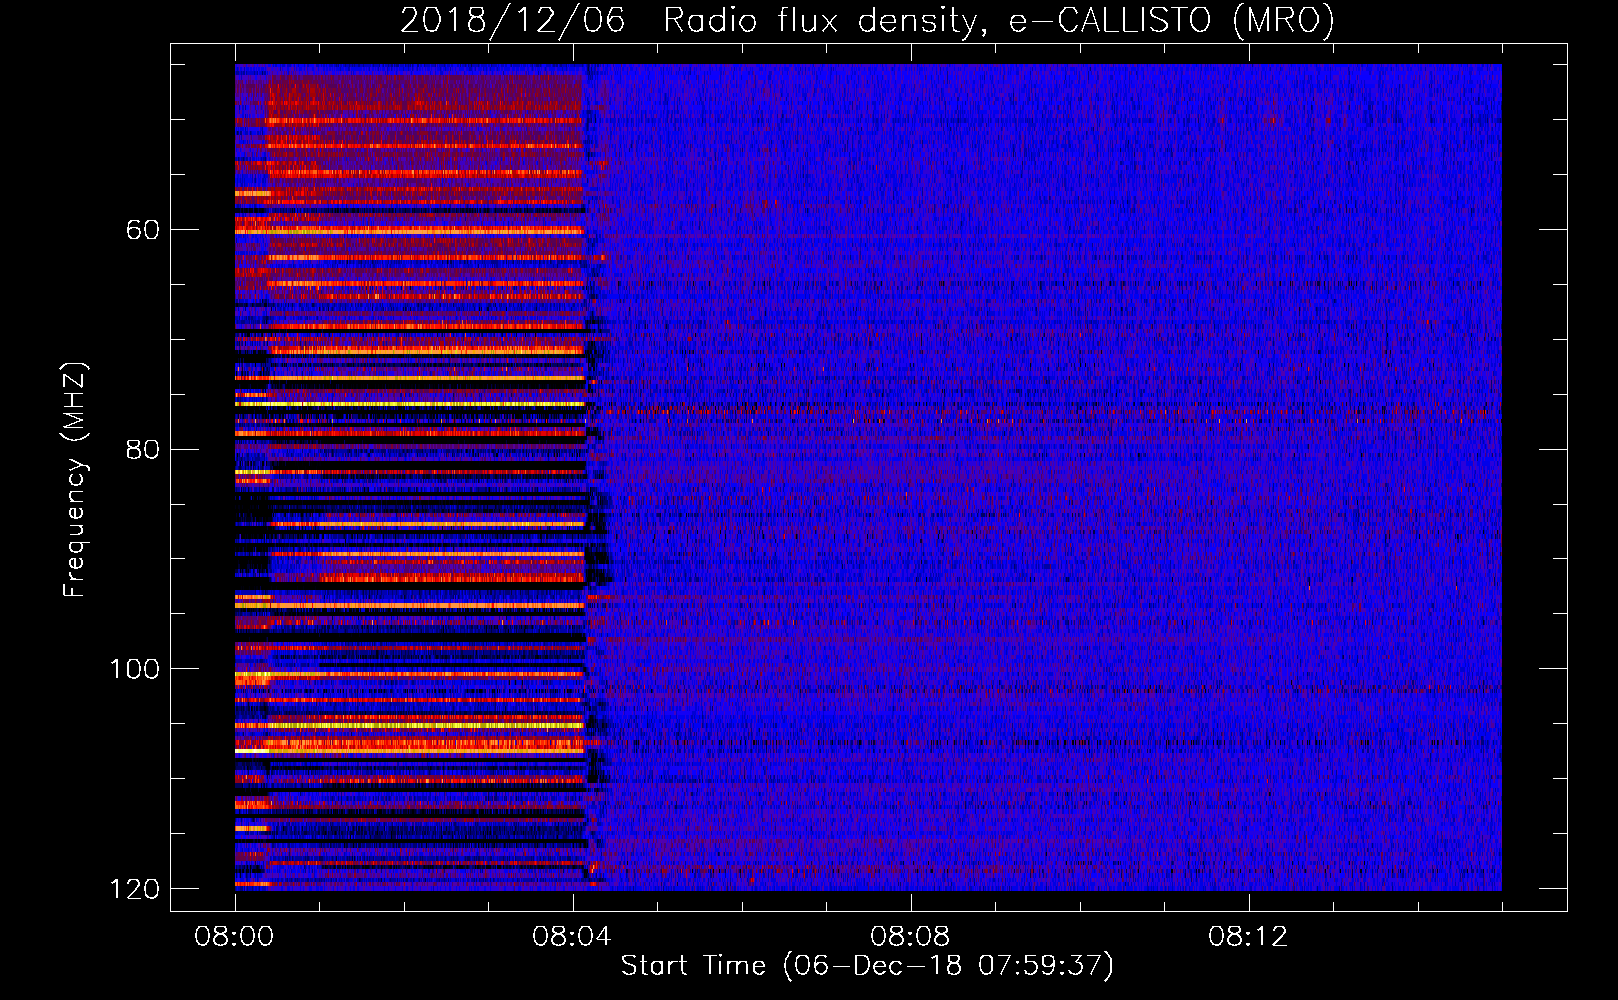Click the 'Start Time (06-Dec-18 07:59:37)' label
The height and width of the screenshot is (1000, 1618).
[867, 966]
